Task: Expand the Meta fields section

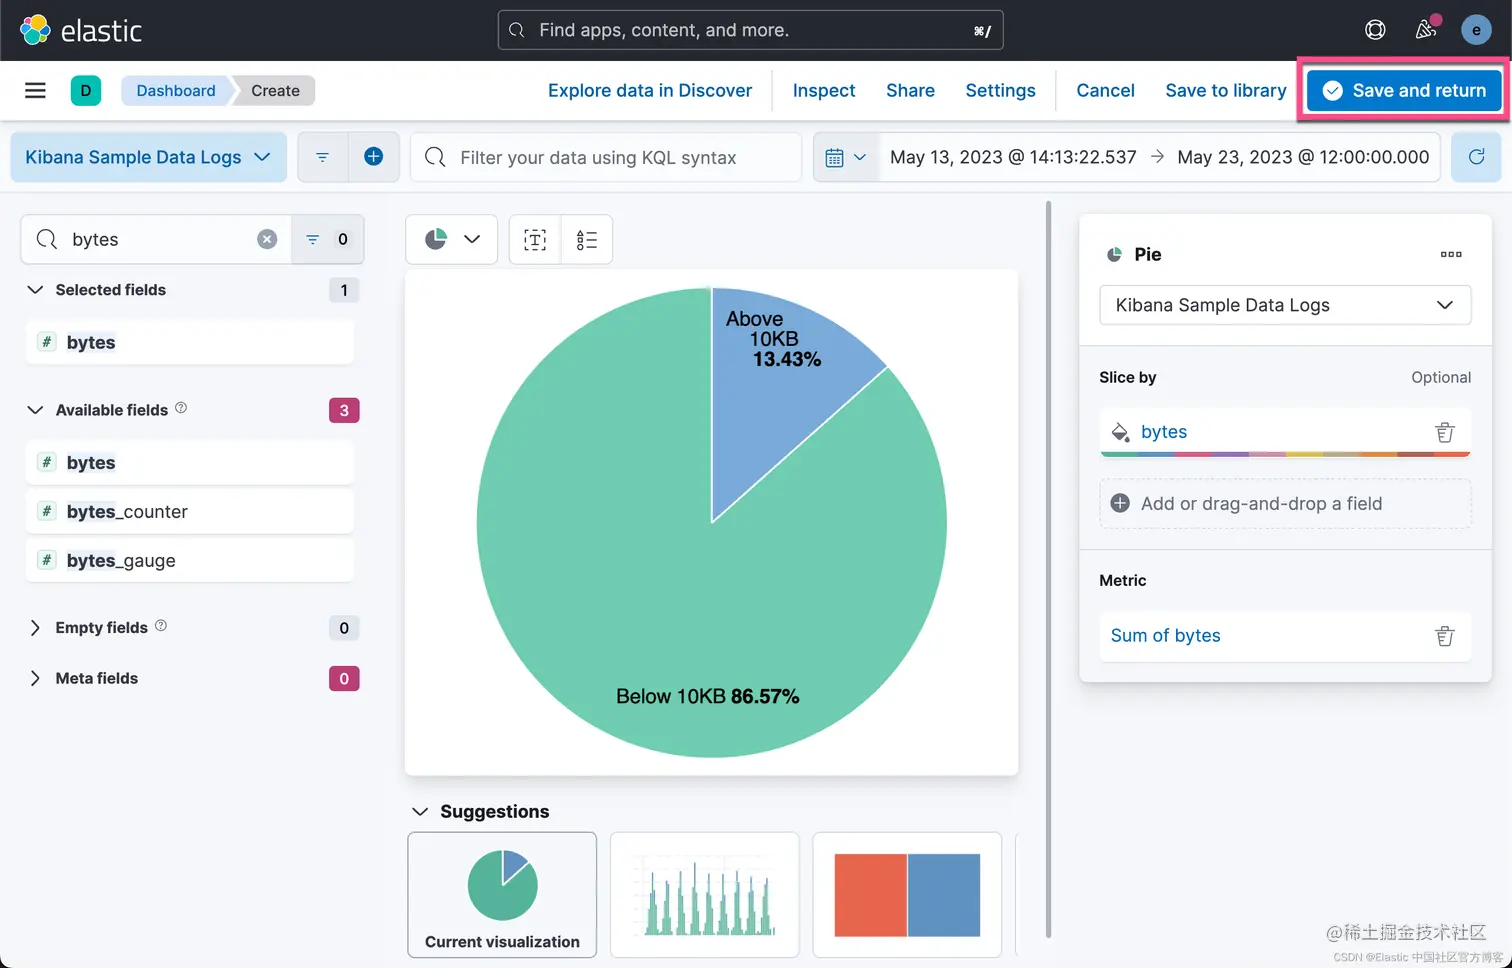Action: click(35, 678)
